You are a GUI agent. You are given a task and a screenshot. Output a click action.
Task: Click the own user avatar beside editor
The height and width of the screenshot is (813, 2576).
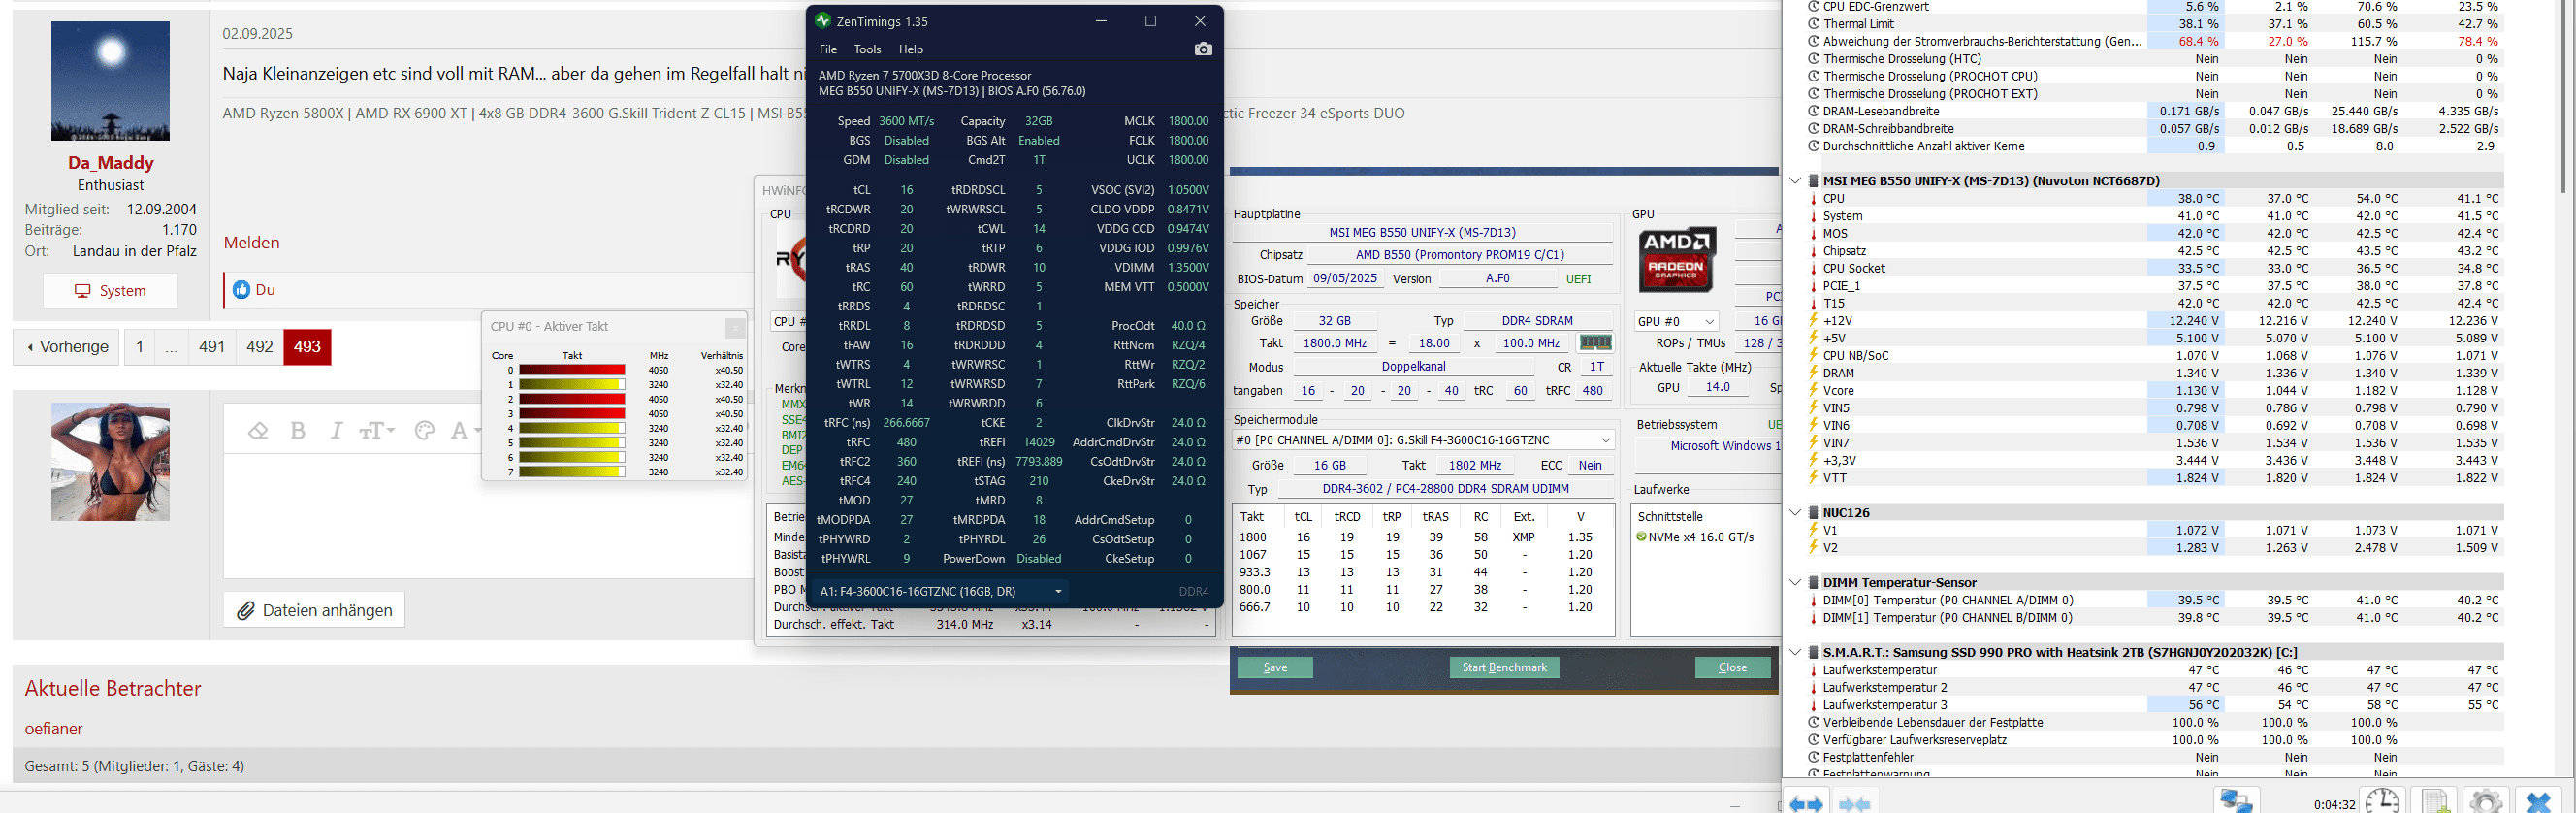click(110, 462)
